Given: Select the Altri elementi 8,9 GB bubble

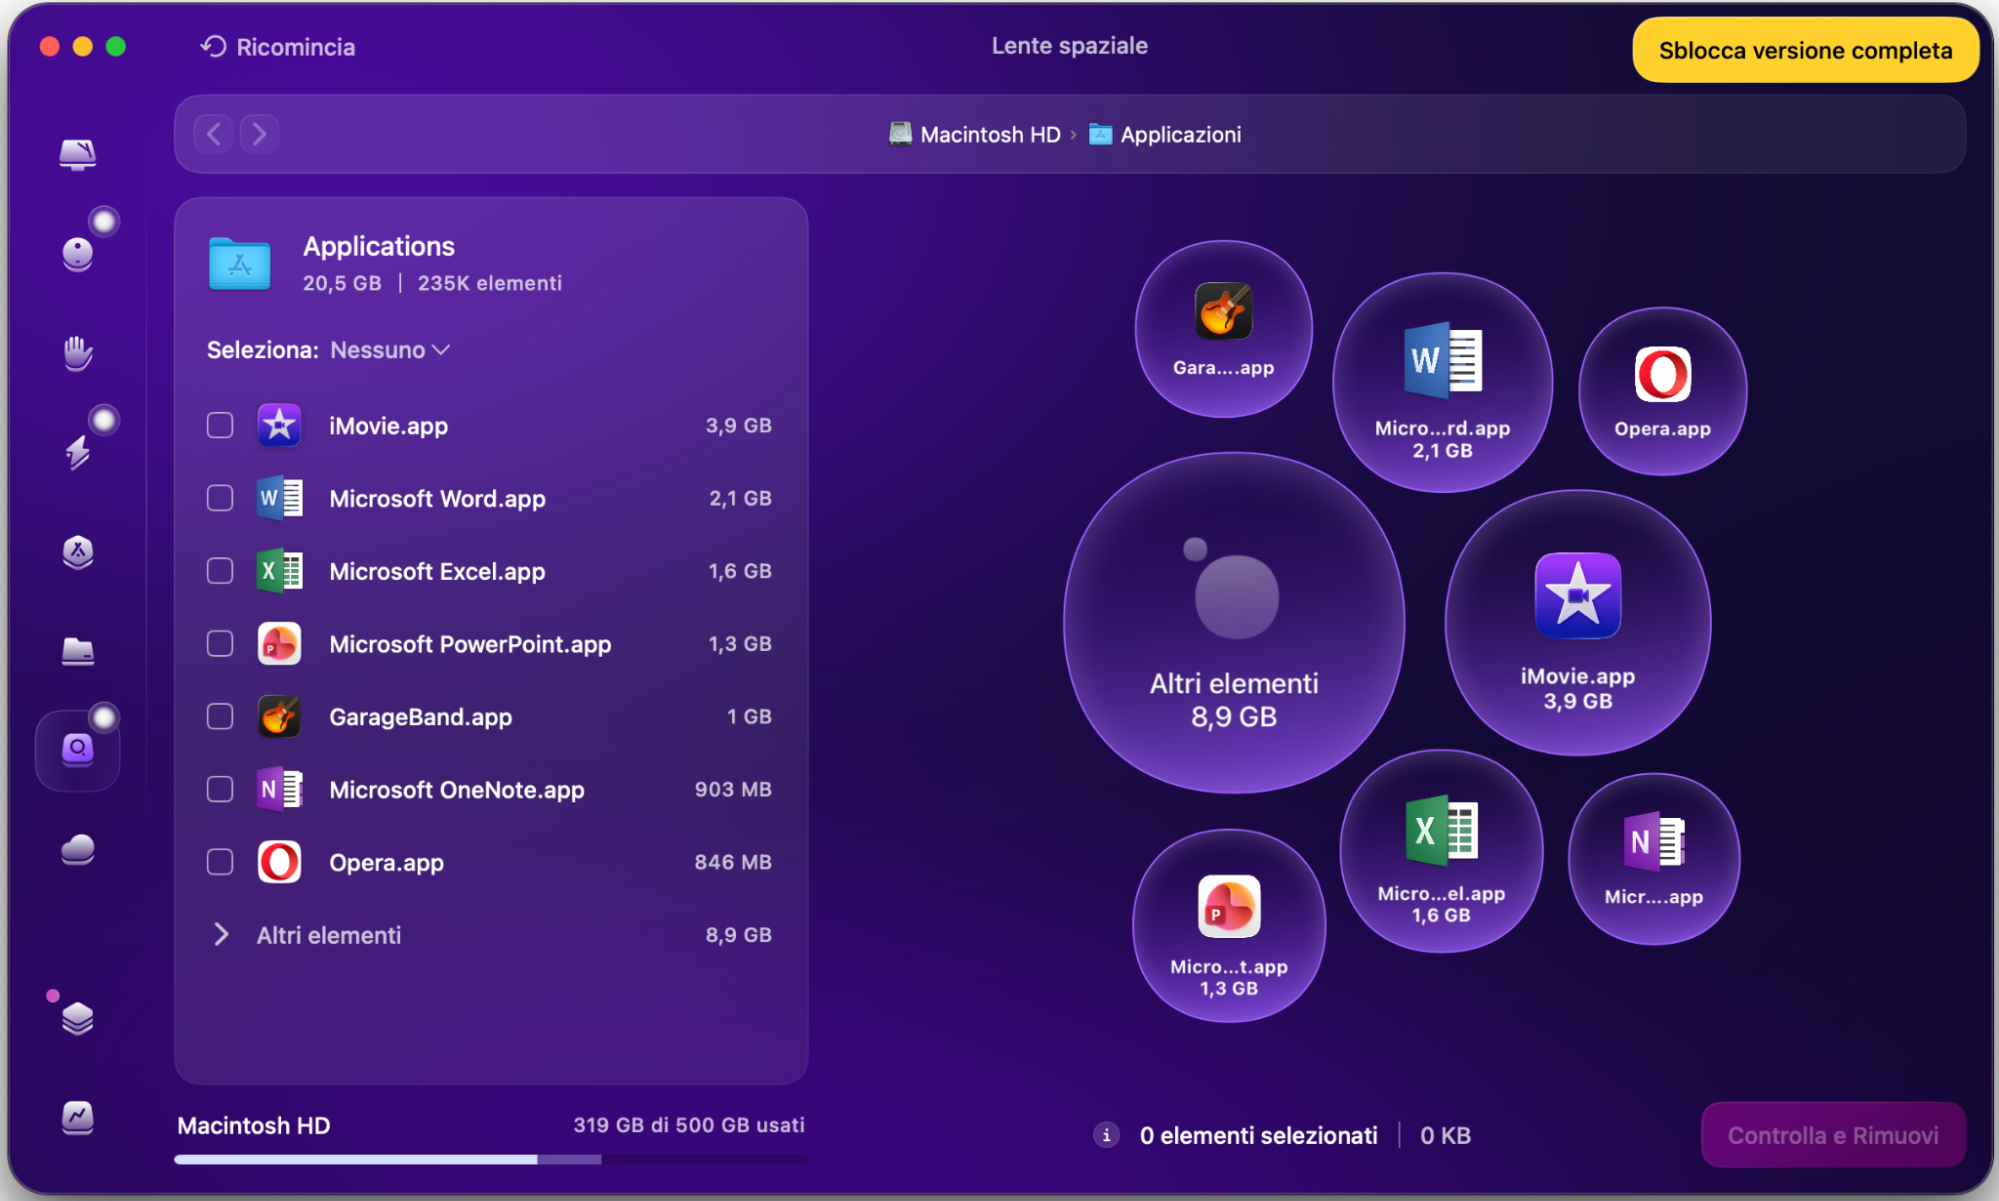Looking at the screenshot, I should click(x=1234, y=623).
